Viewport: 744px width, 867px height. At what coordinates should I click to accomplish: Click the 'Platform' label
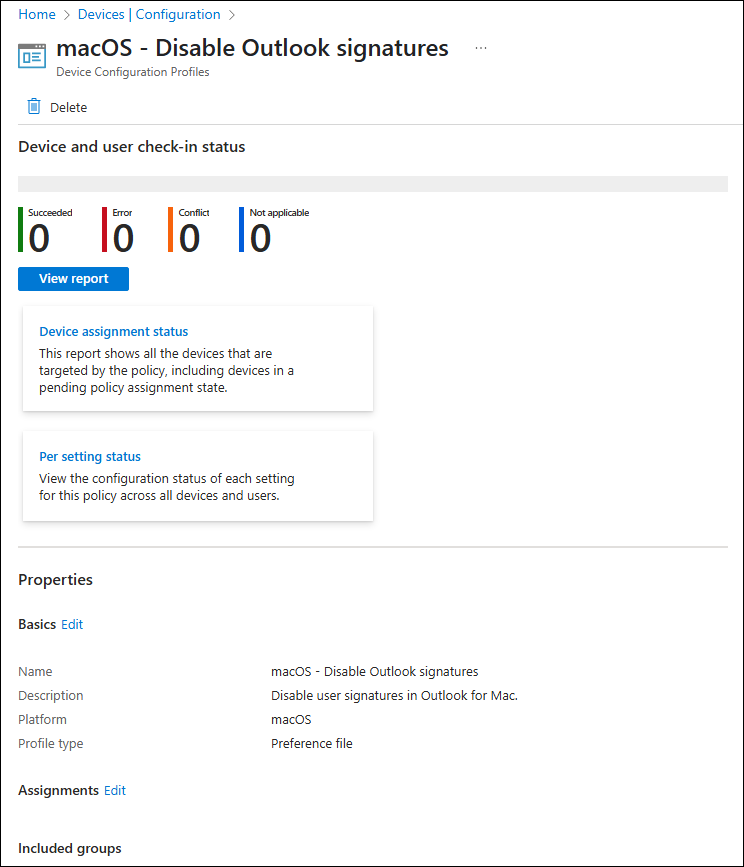click(x=43, y=720)
